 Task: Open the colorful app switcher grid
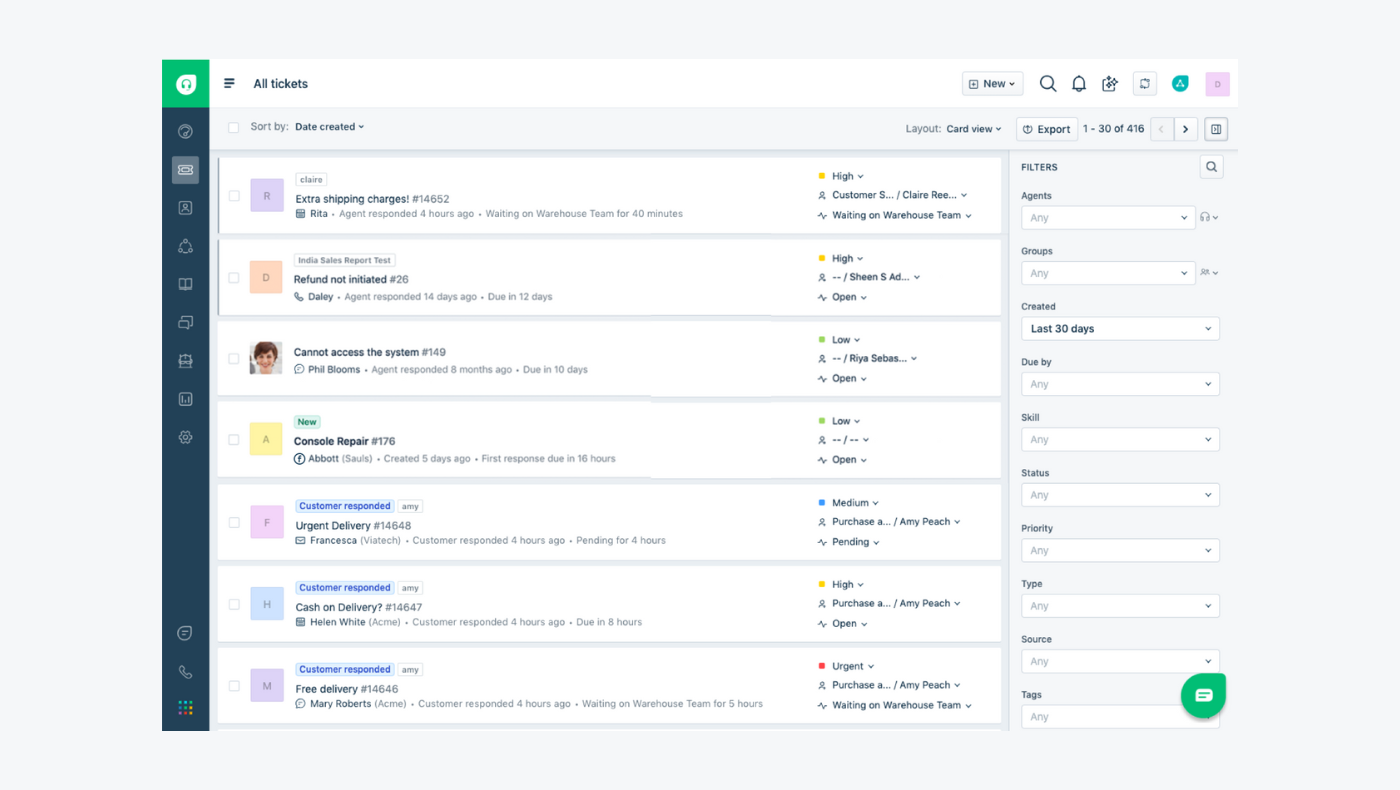click(185, 708)
